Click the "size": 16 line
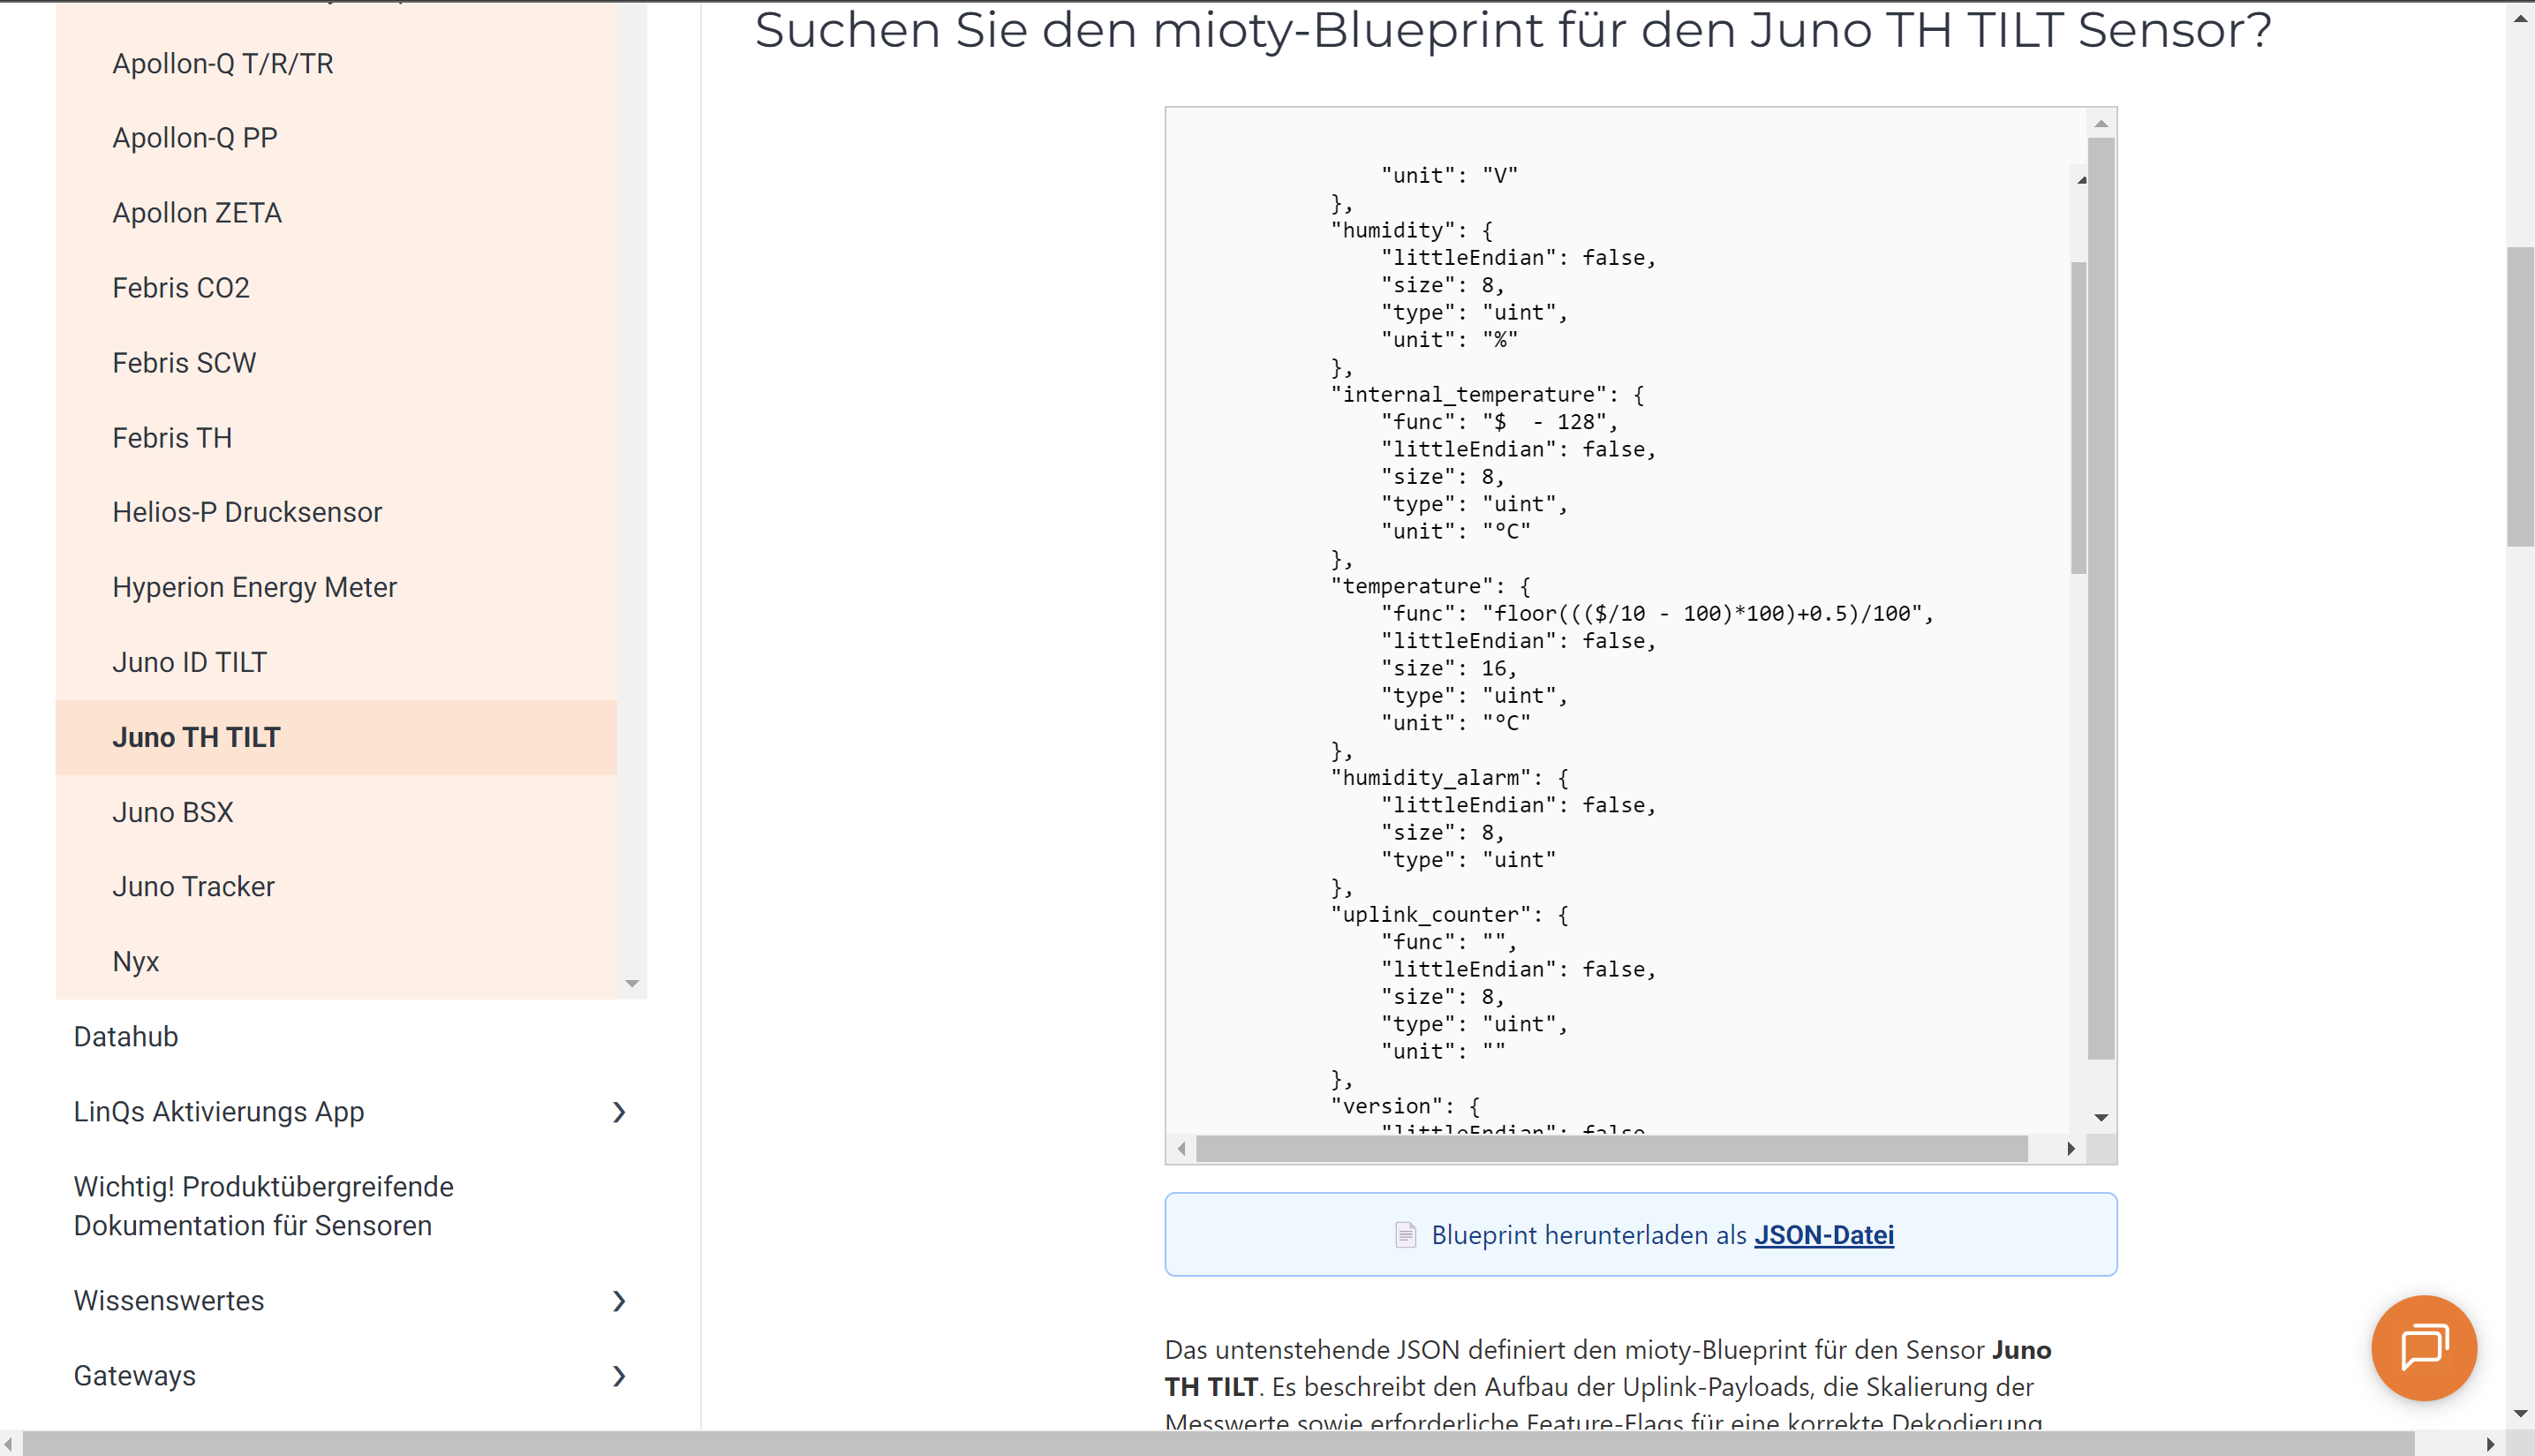The height and width of the screenshot is (1456, 2535). pos(1449,669)
